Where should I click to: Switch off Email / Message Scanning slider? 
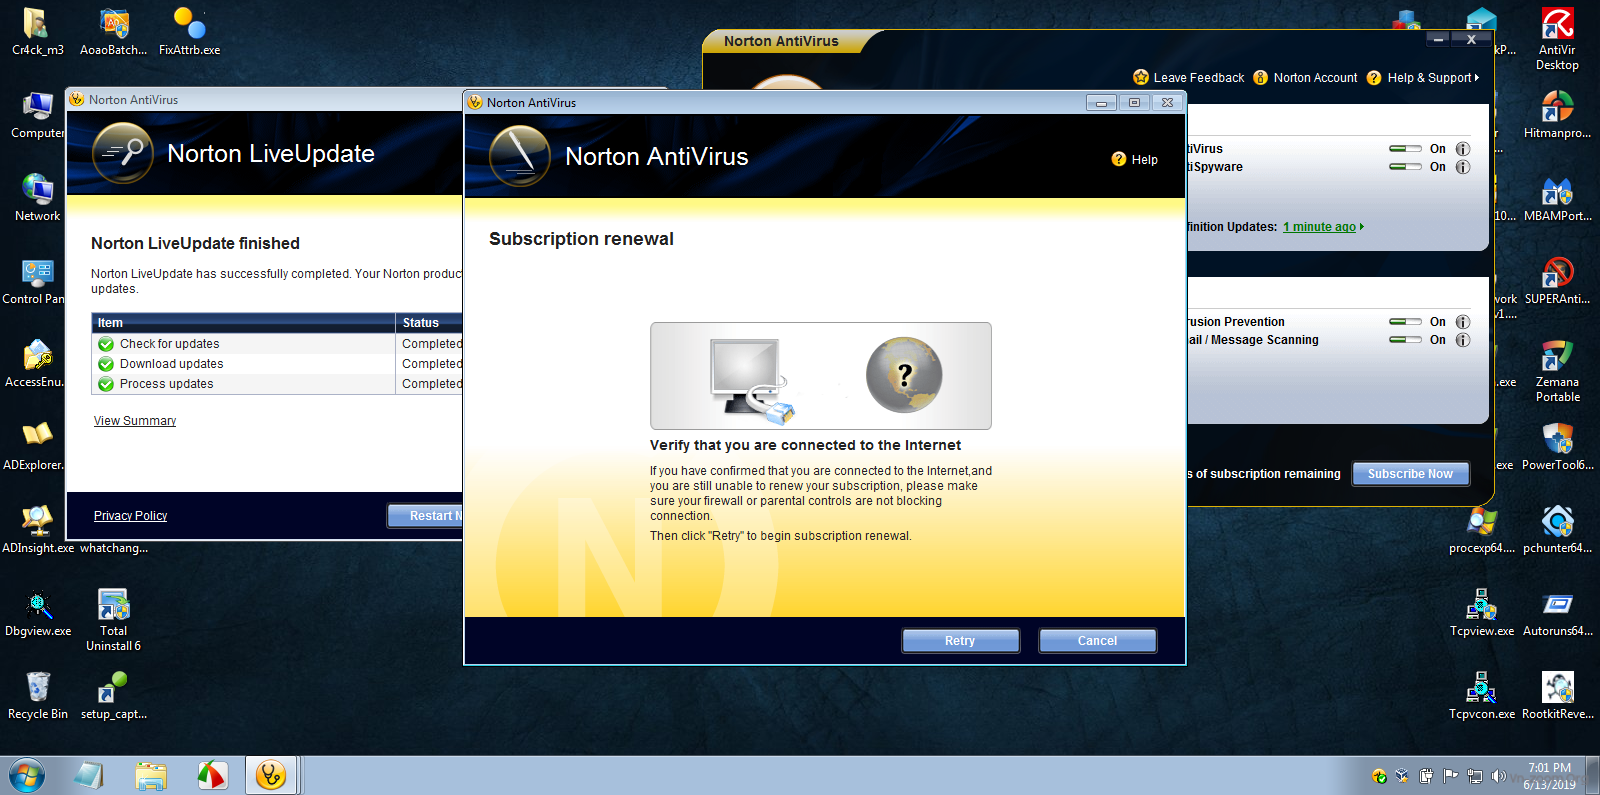pyautogui.click(x=1405, y=340)
